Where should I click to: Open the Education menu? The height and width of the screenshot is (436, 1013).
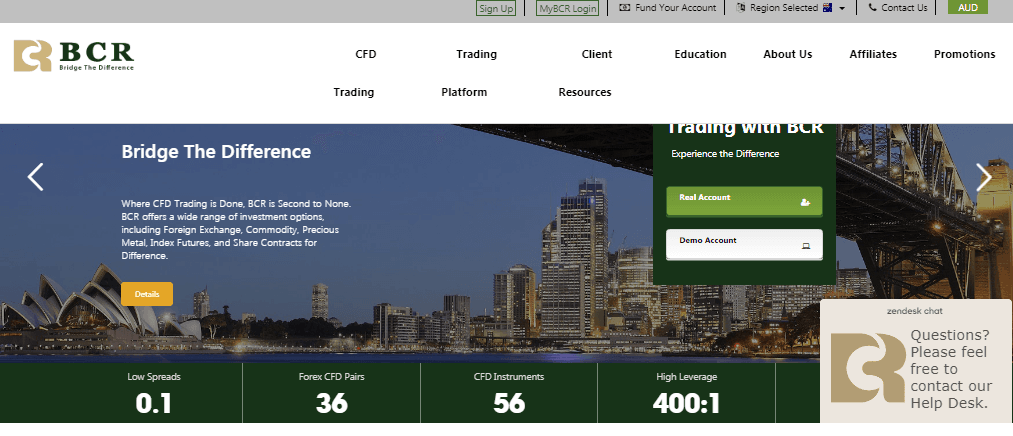[x=700, y=54]
